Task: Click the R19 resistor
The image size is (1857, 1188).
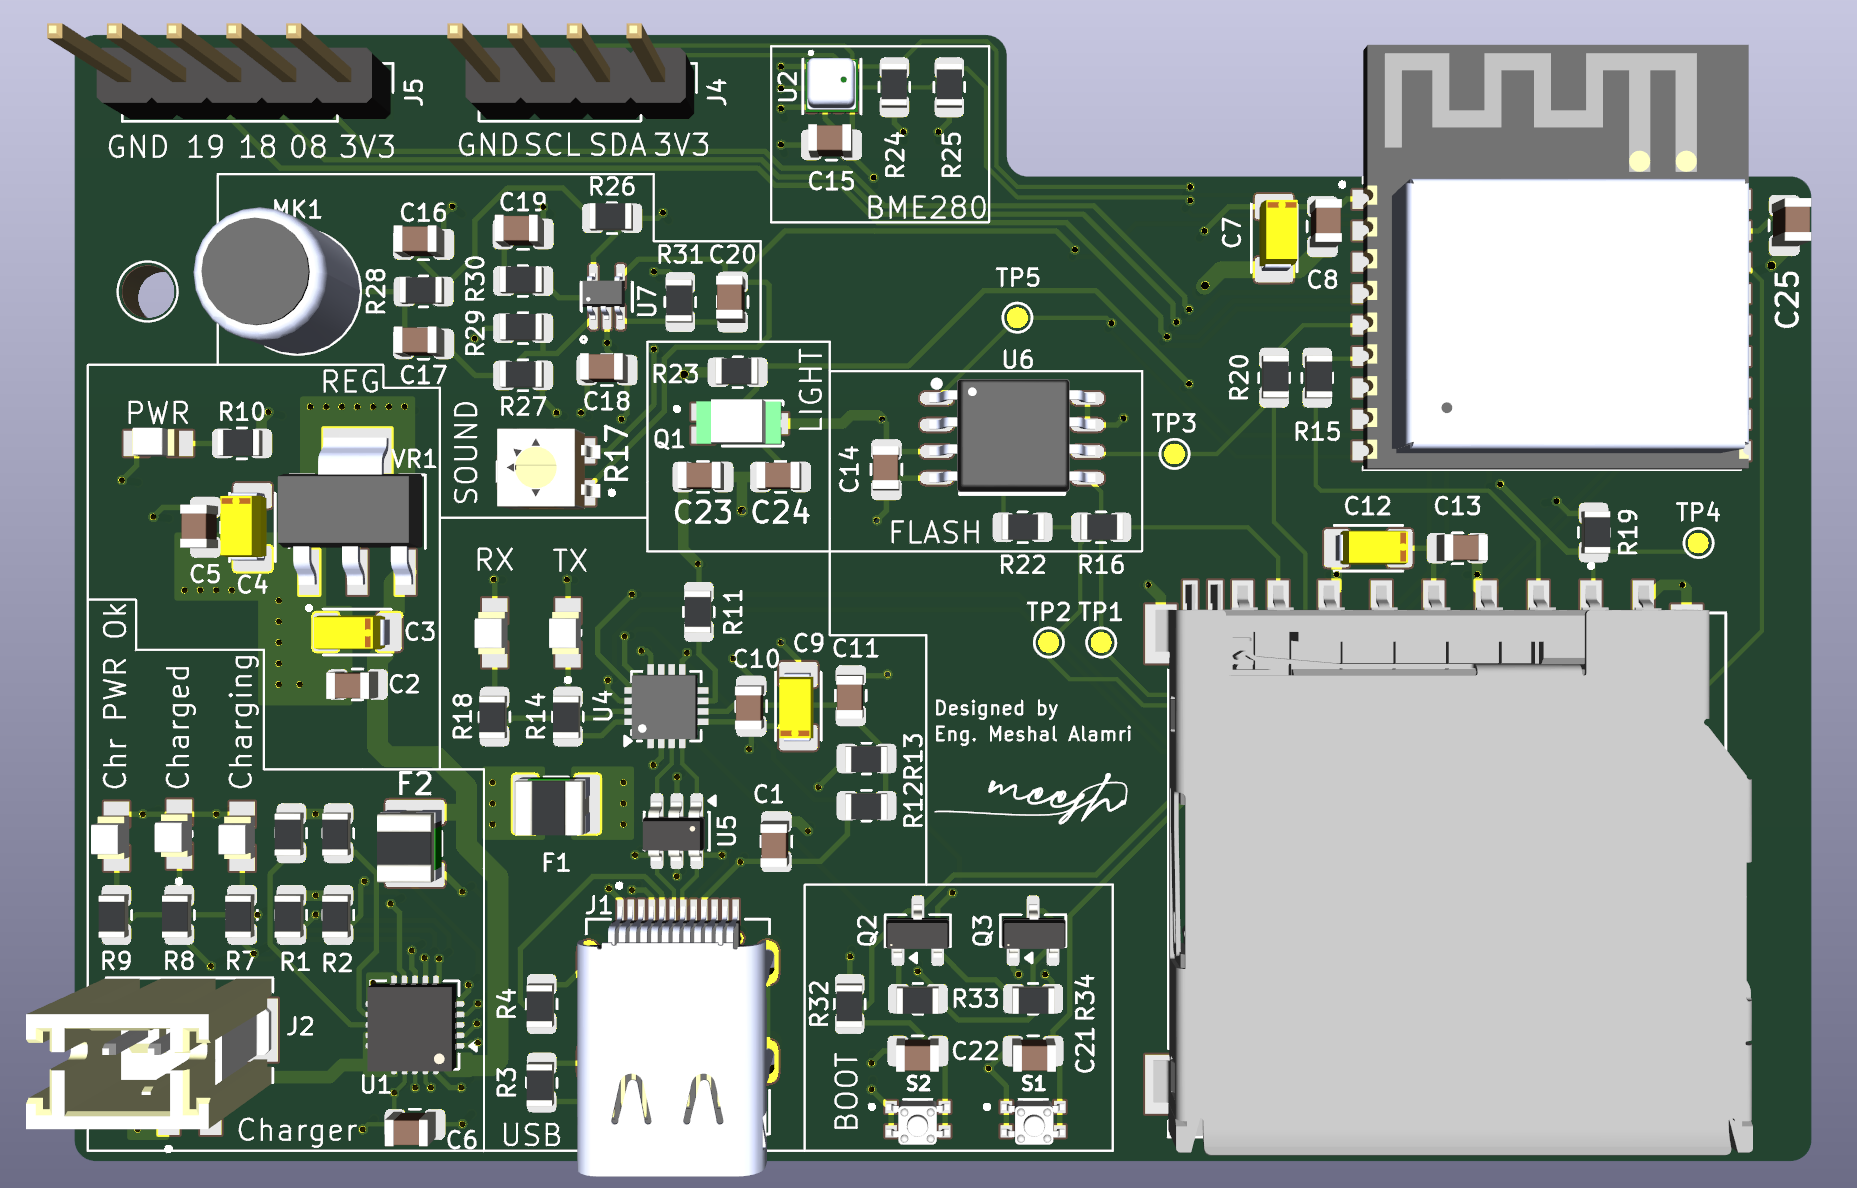Action: coord(1594,533)
